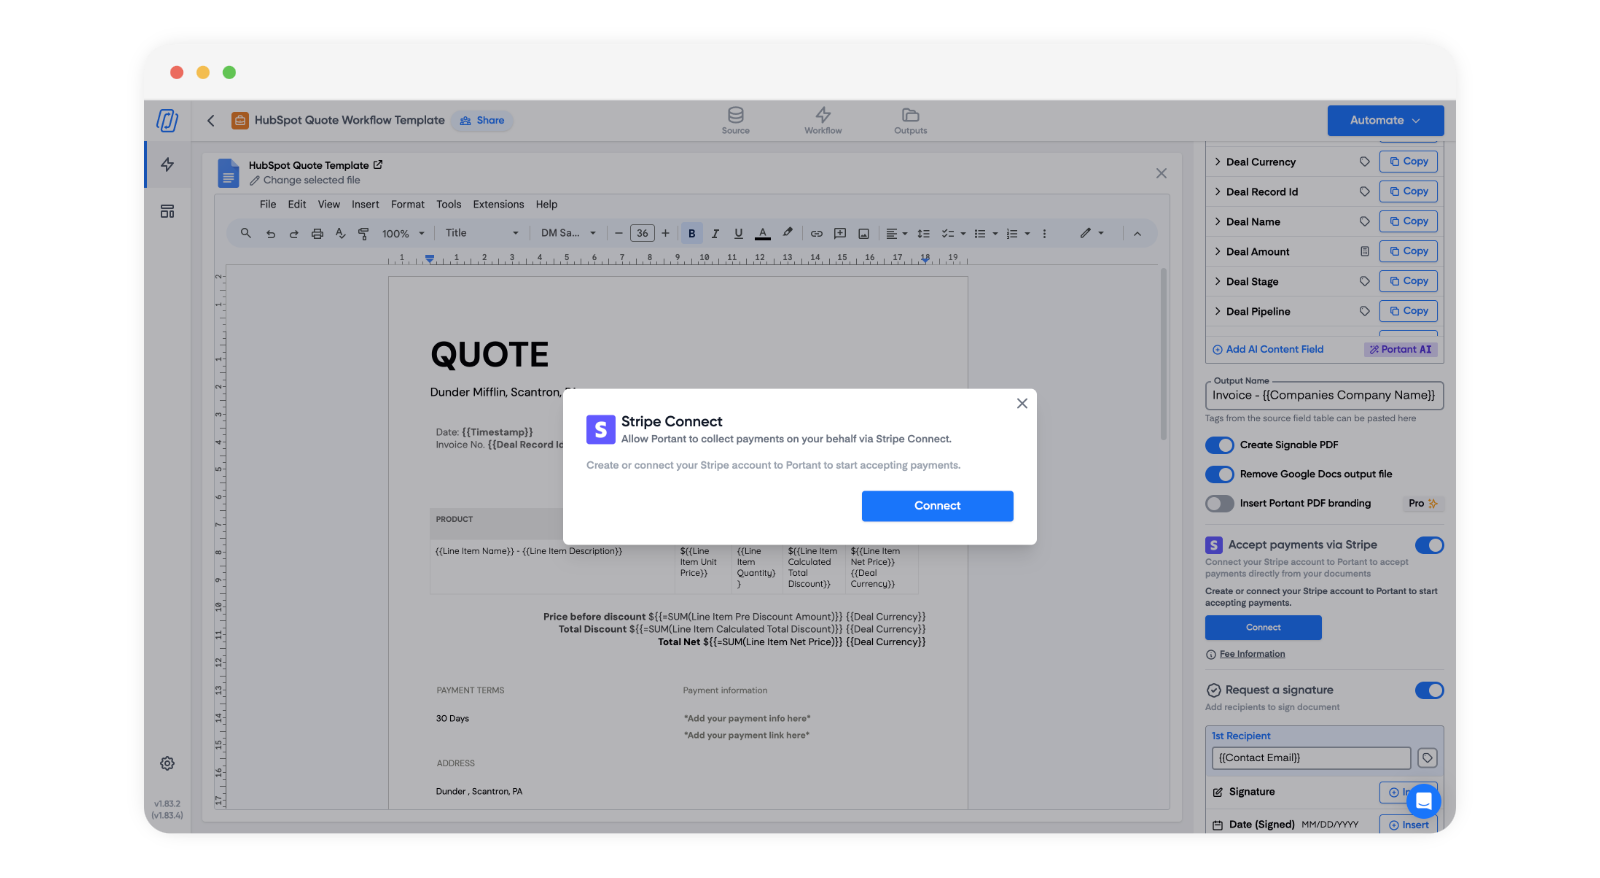Click the Italic formatting icon
Image resolution: width=1600 pixels, height=878 pixels.
click(x=715, y=234)
